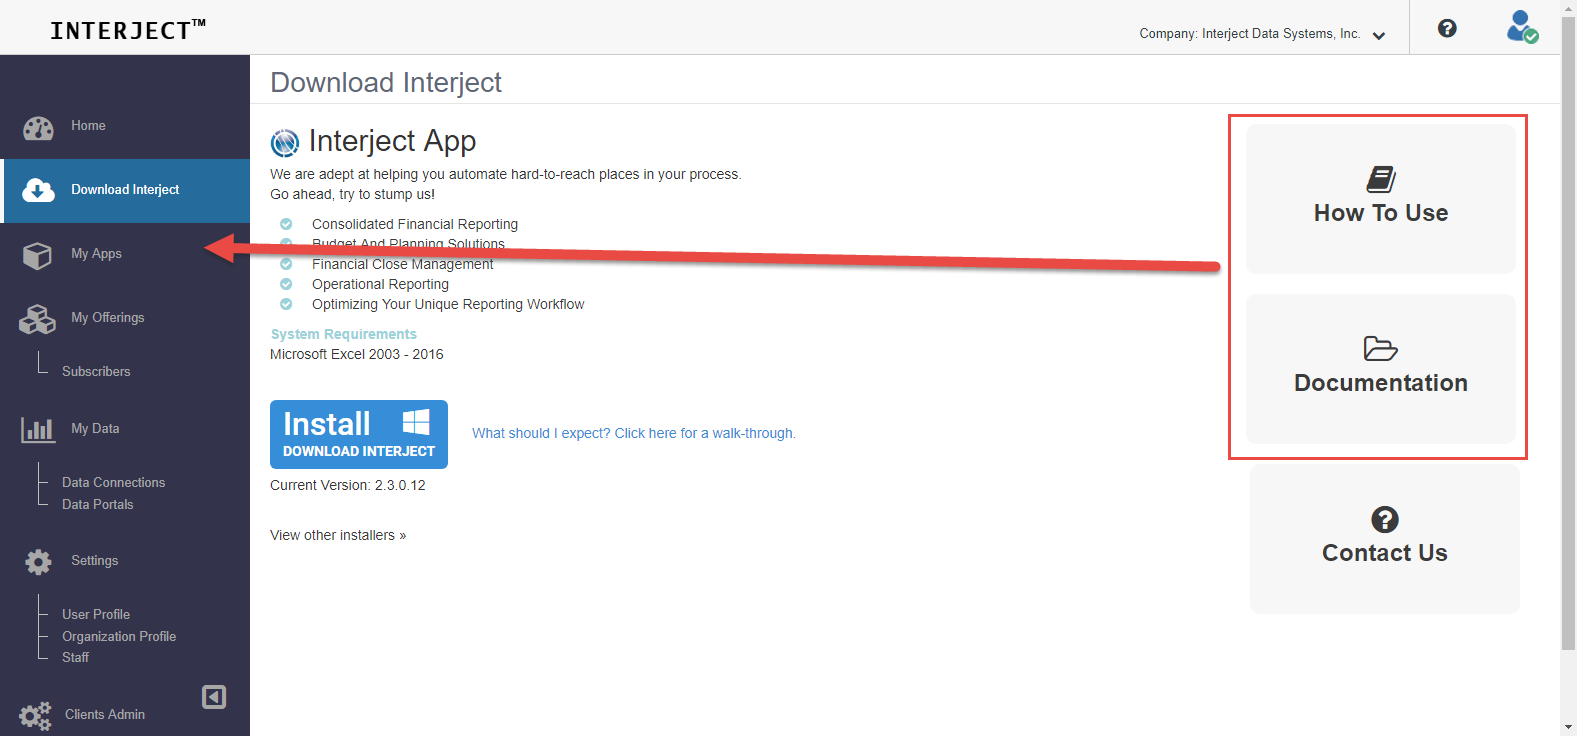
Task: Select Data Portals under My Data
Action: point(97,505)
